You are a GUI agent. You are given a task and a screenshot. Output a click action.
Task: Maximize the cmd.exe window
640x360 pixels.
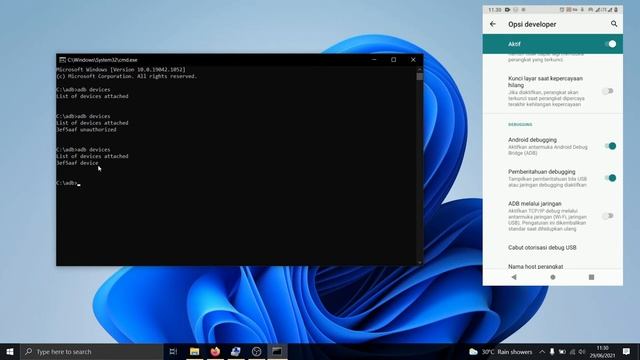click(x=393, y=60)
